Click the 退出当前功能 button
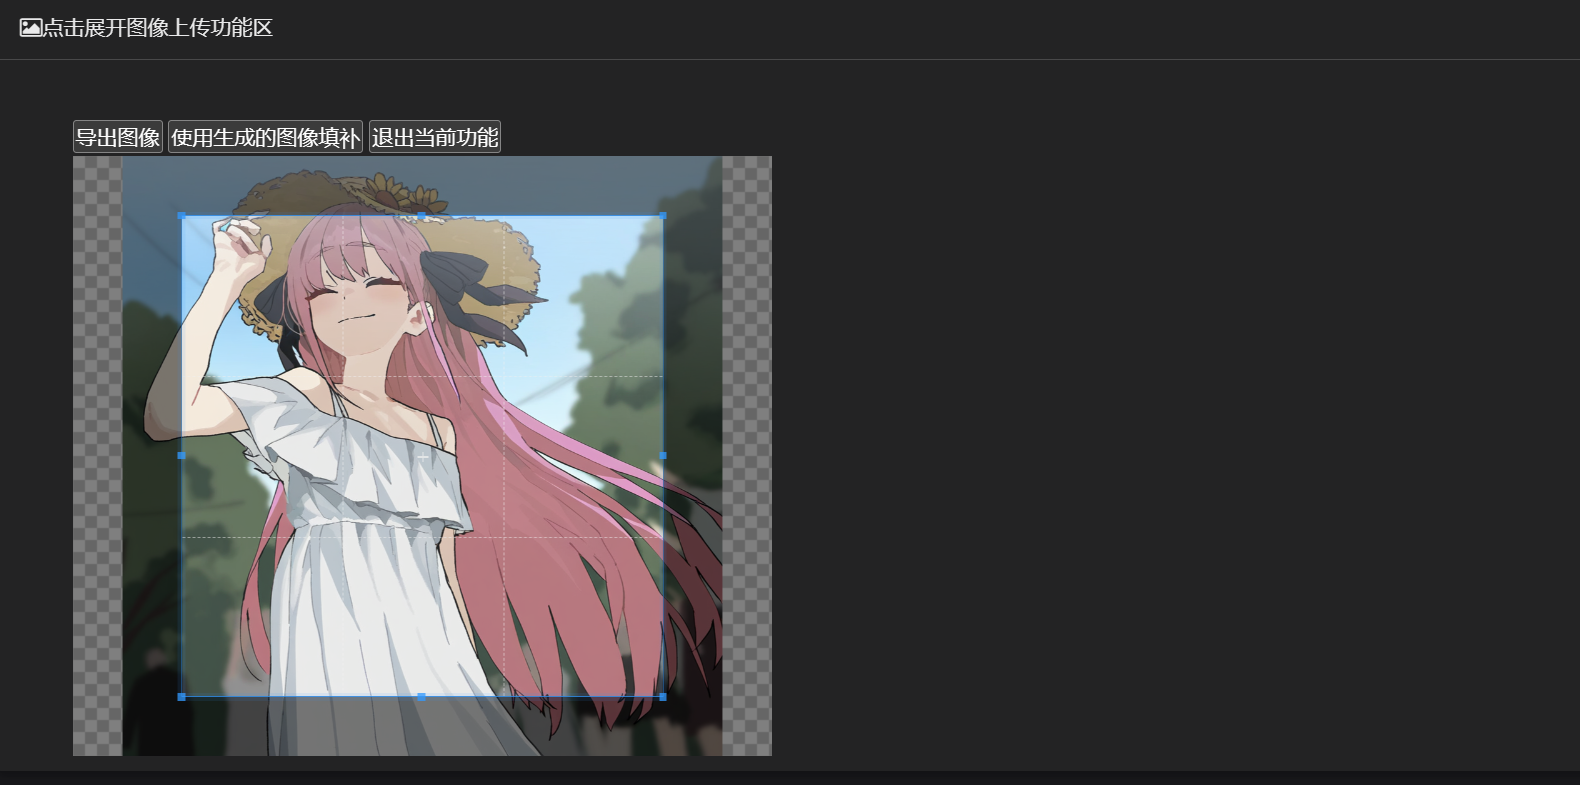Viewport: 1580px width, 785px height. point(435,137)
